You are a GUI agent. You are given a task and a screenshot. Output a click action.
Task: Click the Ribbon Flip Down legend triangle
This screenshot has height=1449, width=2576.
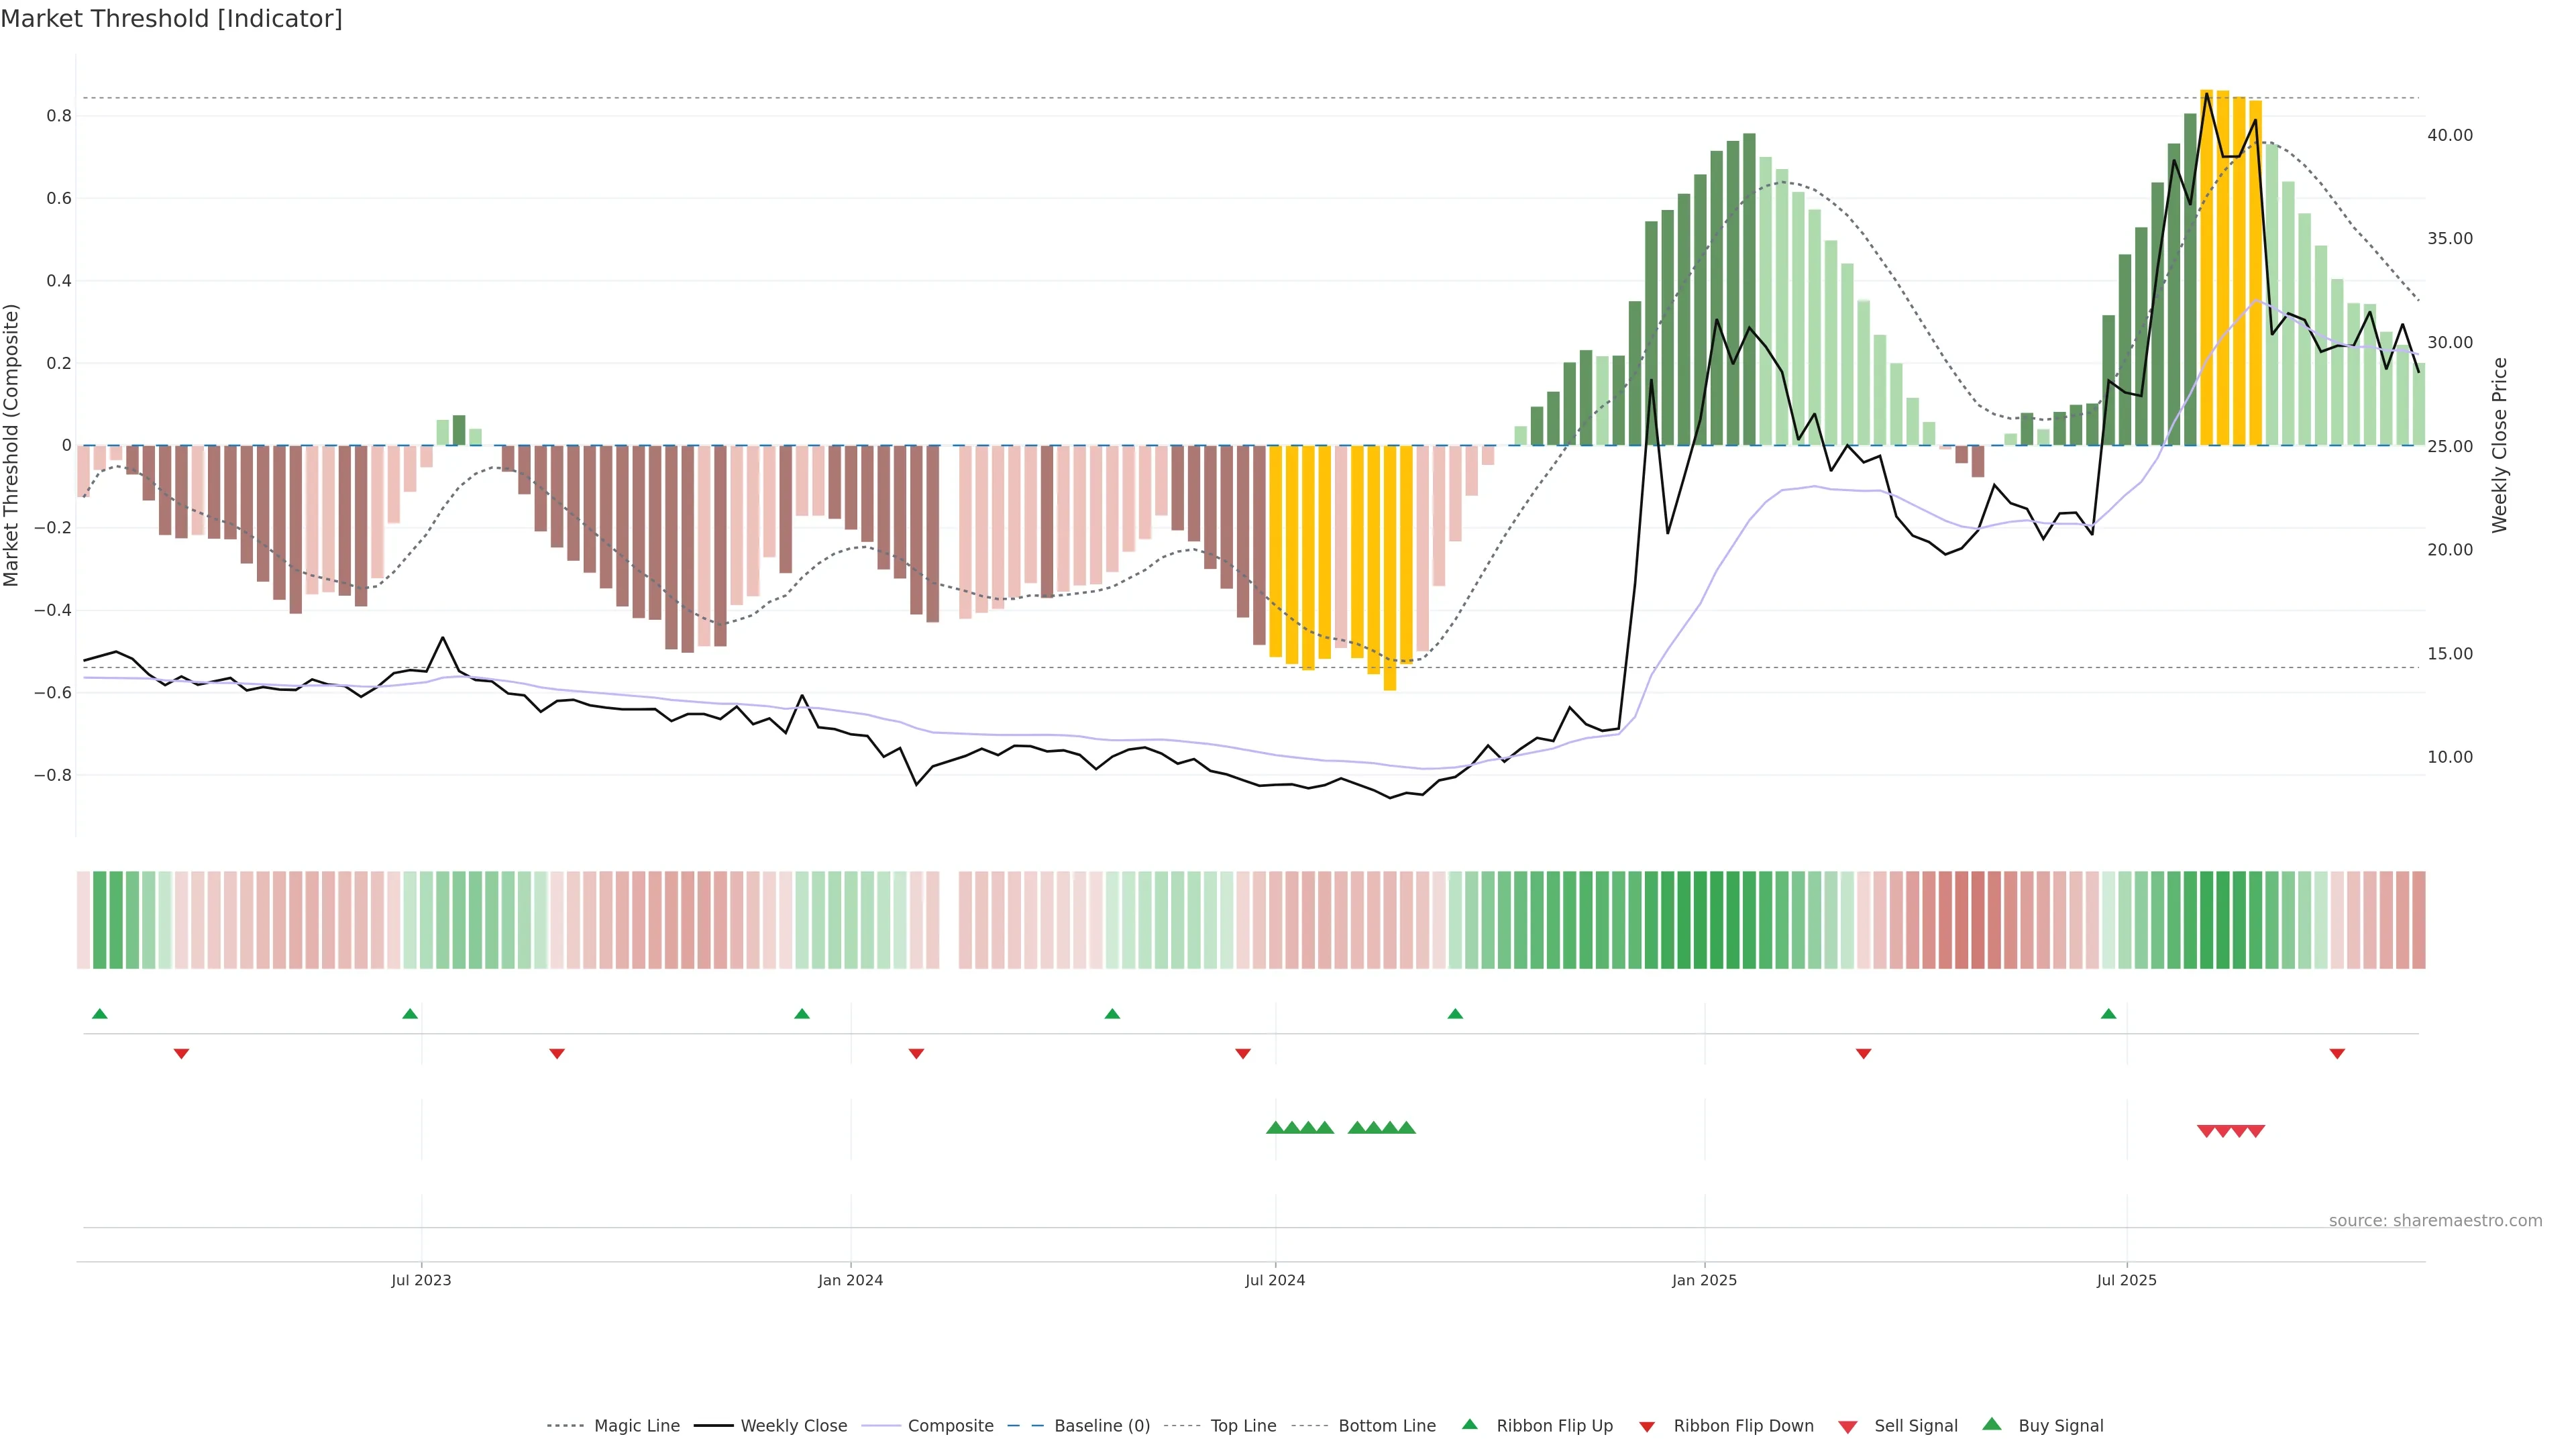pyautogui.click(x=1647, y=1427)
